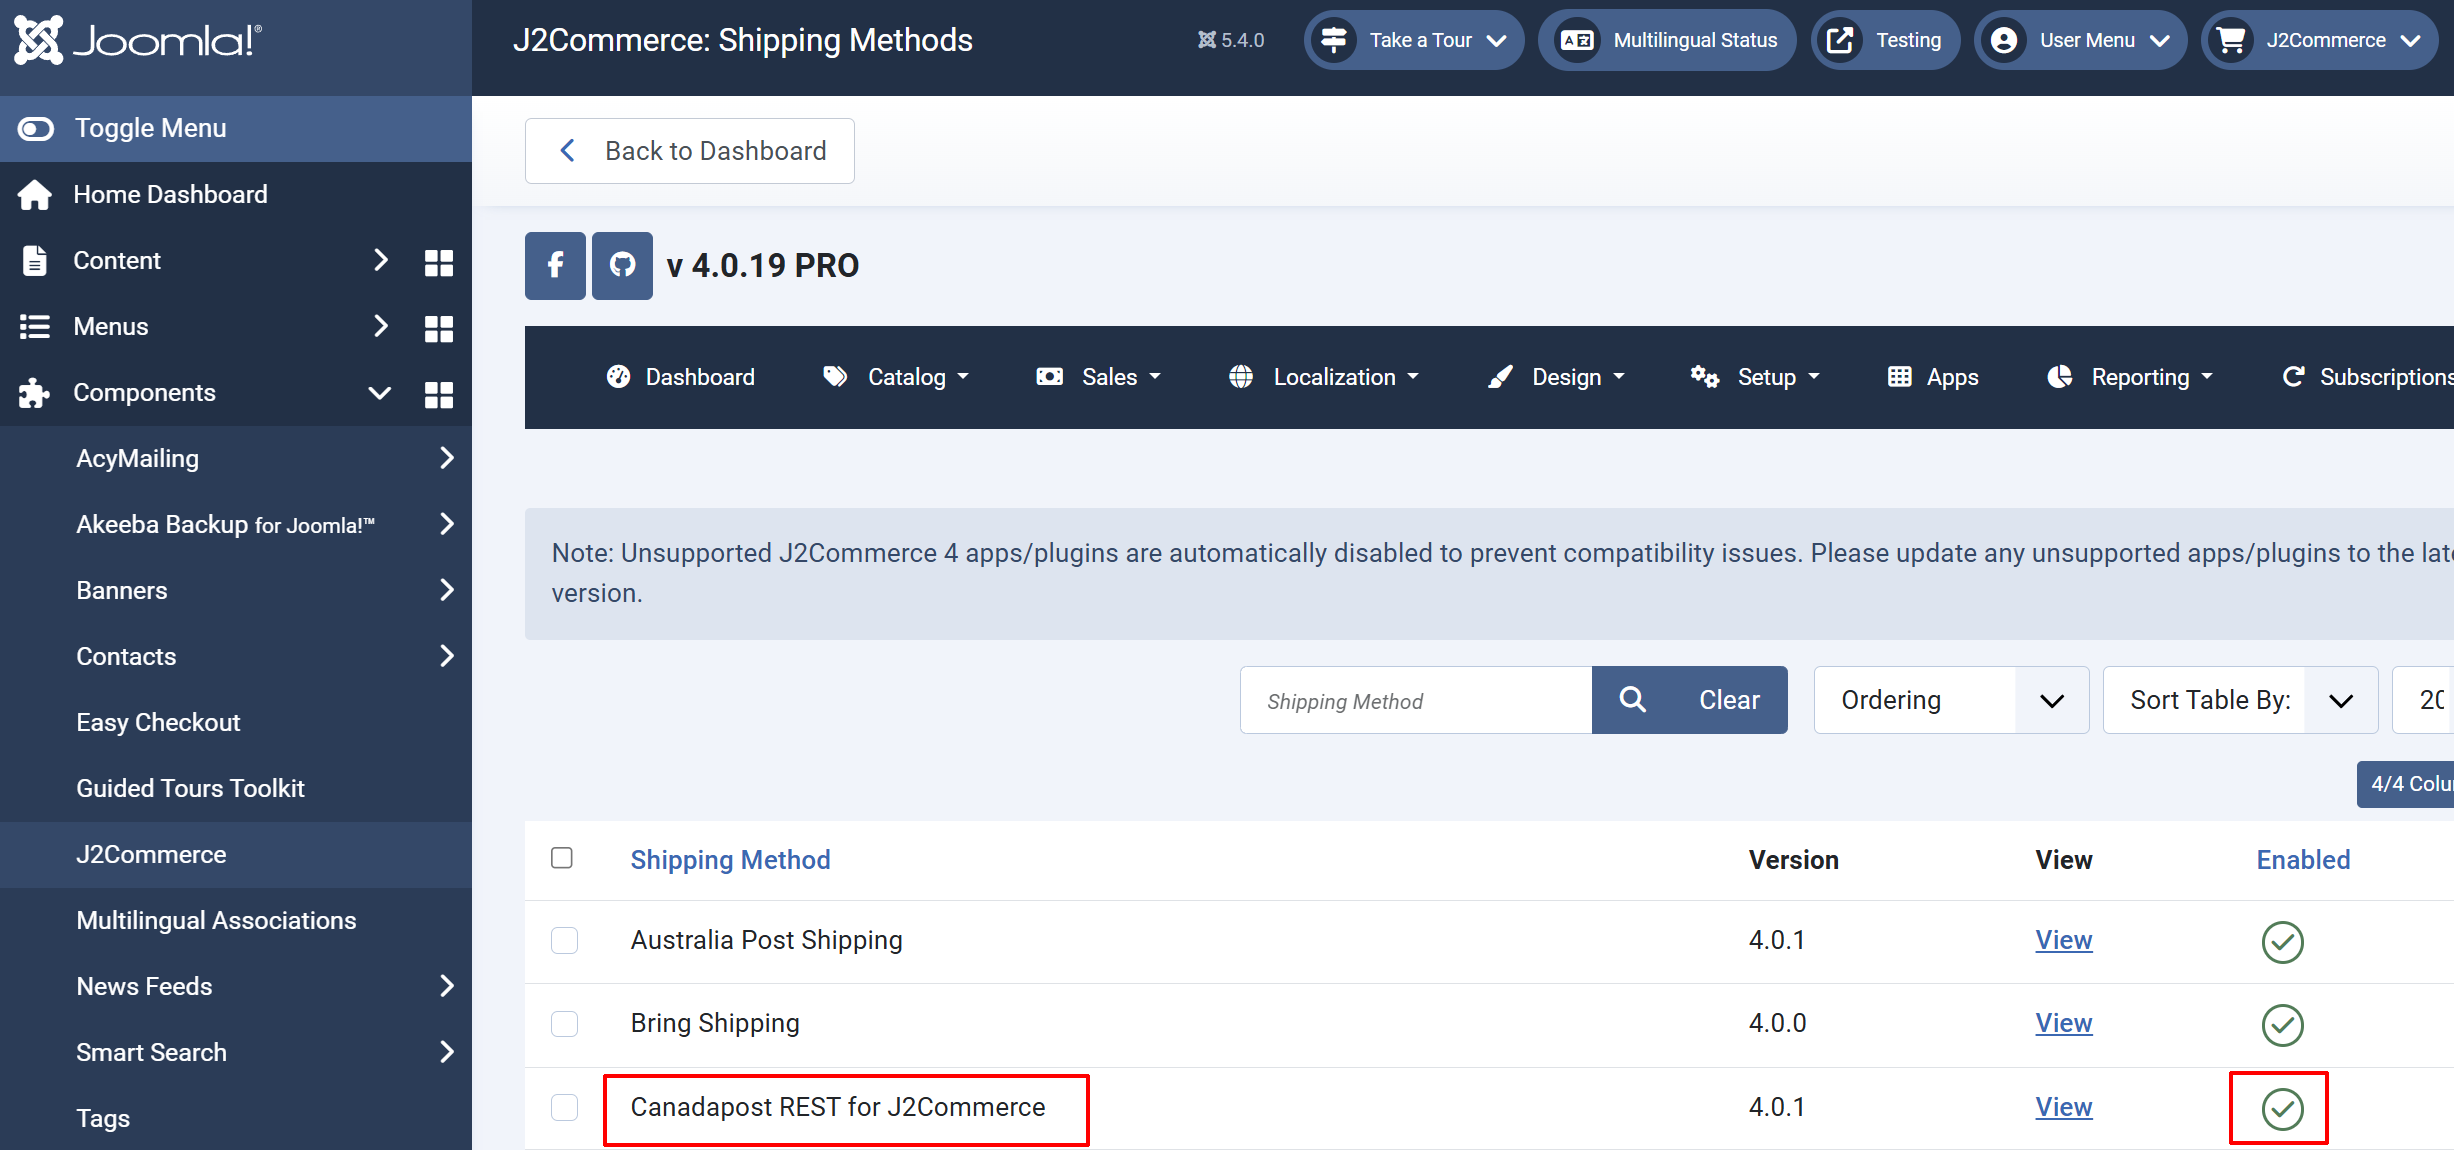The image size is (2454, 1150).
Task: Toggle the sidebar with Toggle Menu
Action: coord(236,129)
